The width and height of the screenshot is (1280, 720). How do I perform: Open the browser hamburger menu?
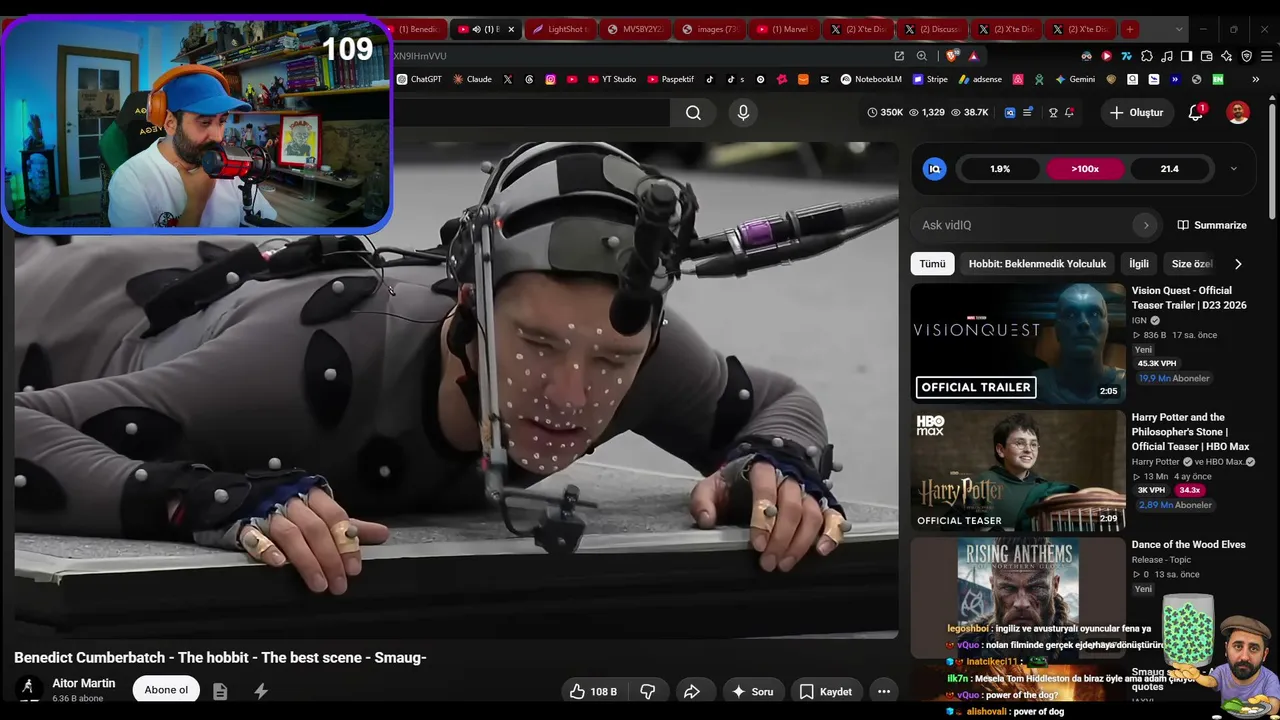click(x=1265, y=56)
